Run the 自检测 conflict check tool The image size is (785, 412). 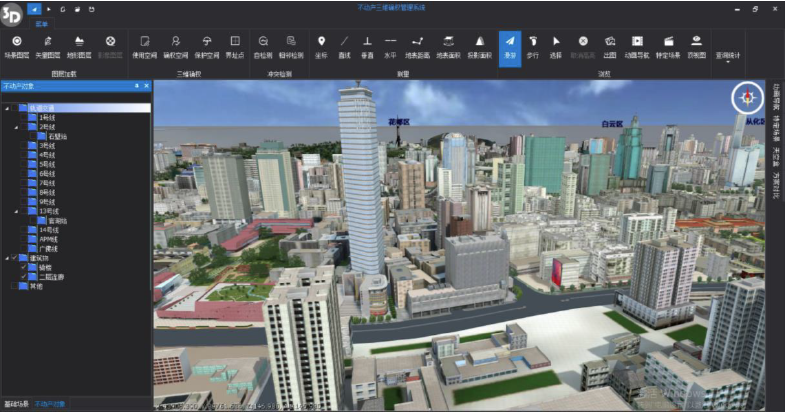click(263, 42)
